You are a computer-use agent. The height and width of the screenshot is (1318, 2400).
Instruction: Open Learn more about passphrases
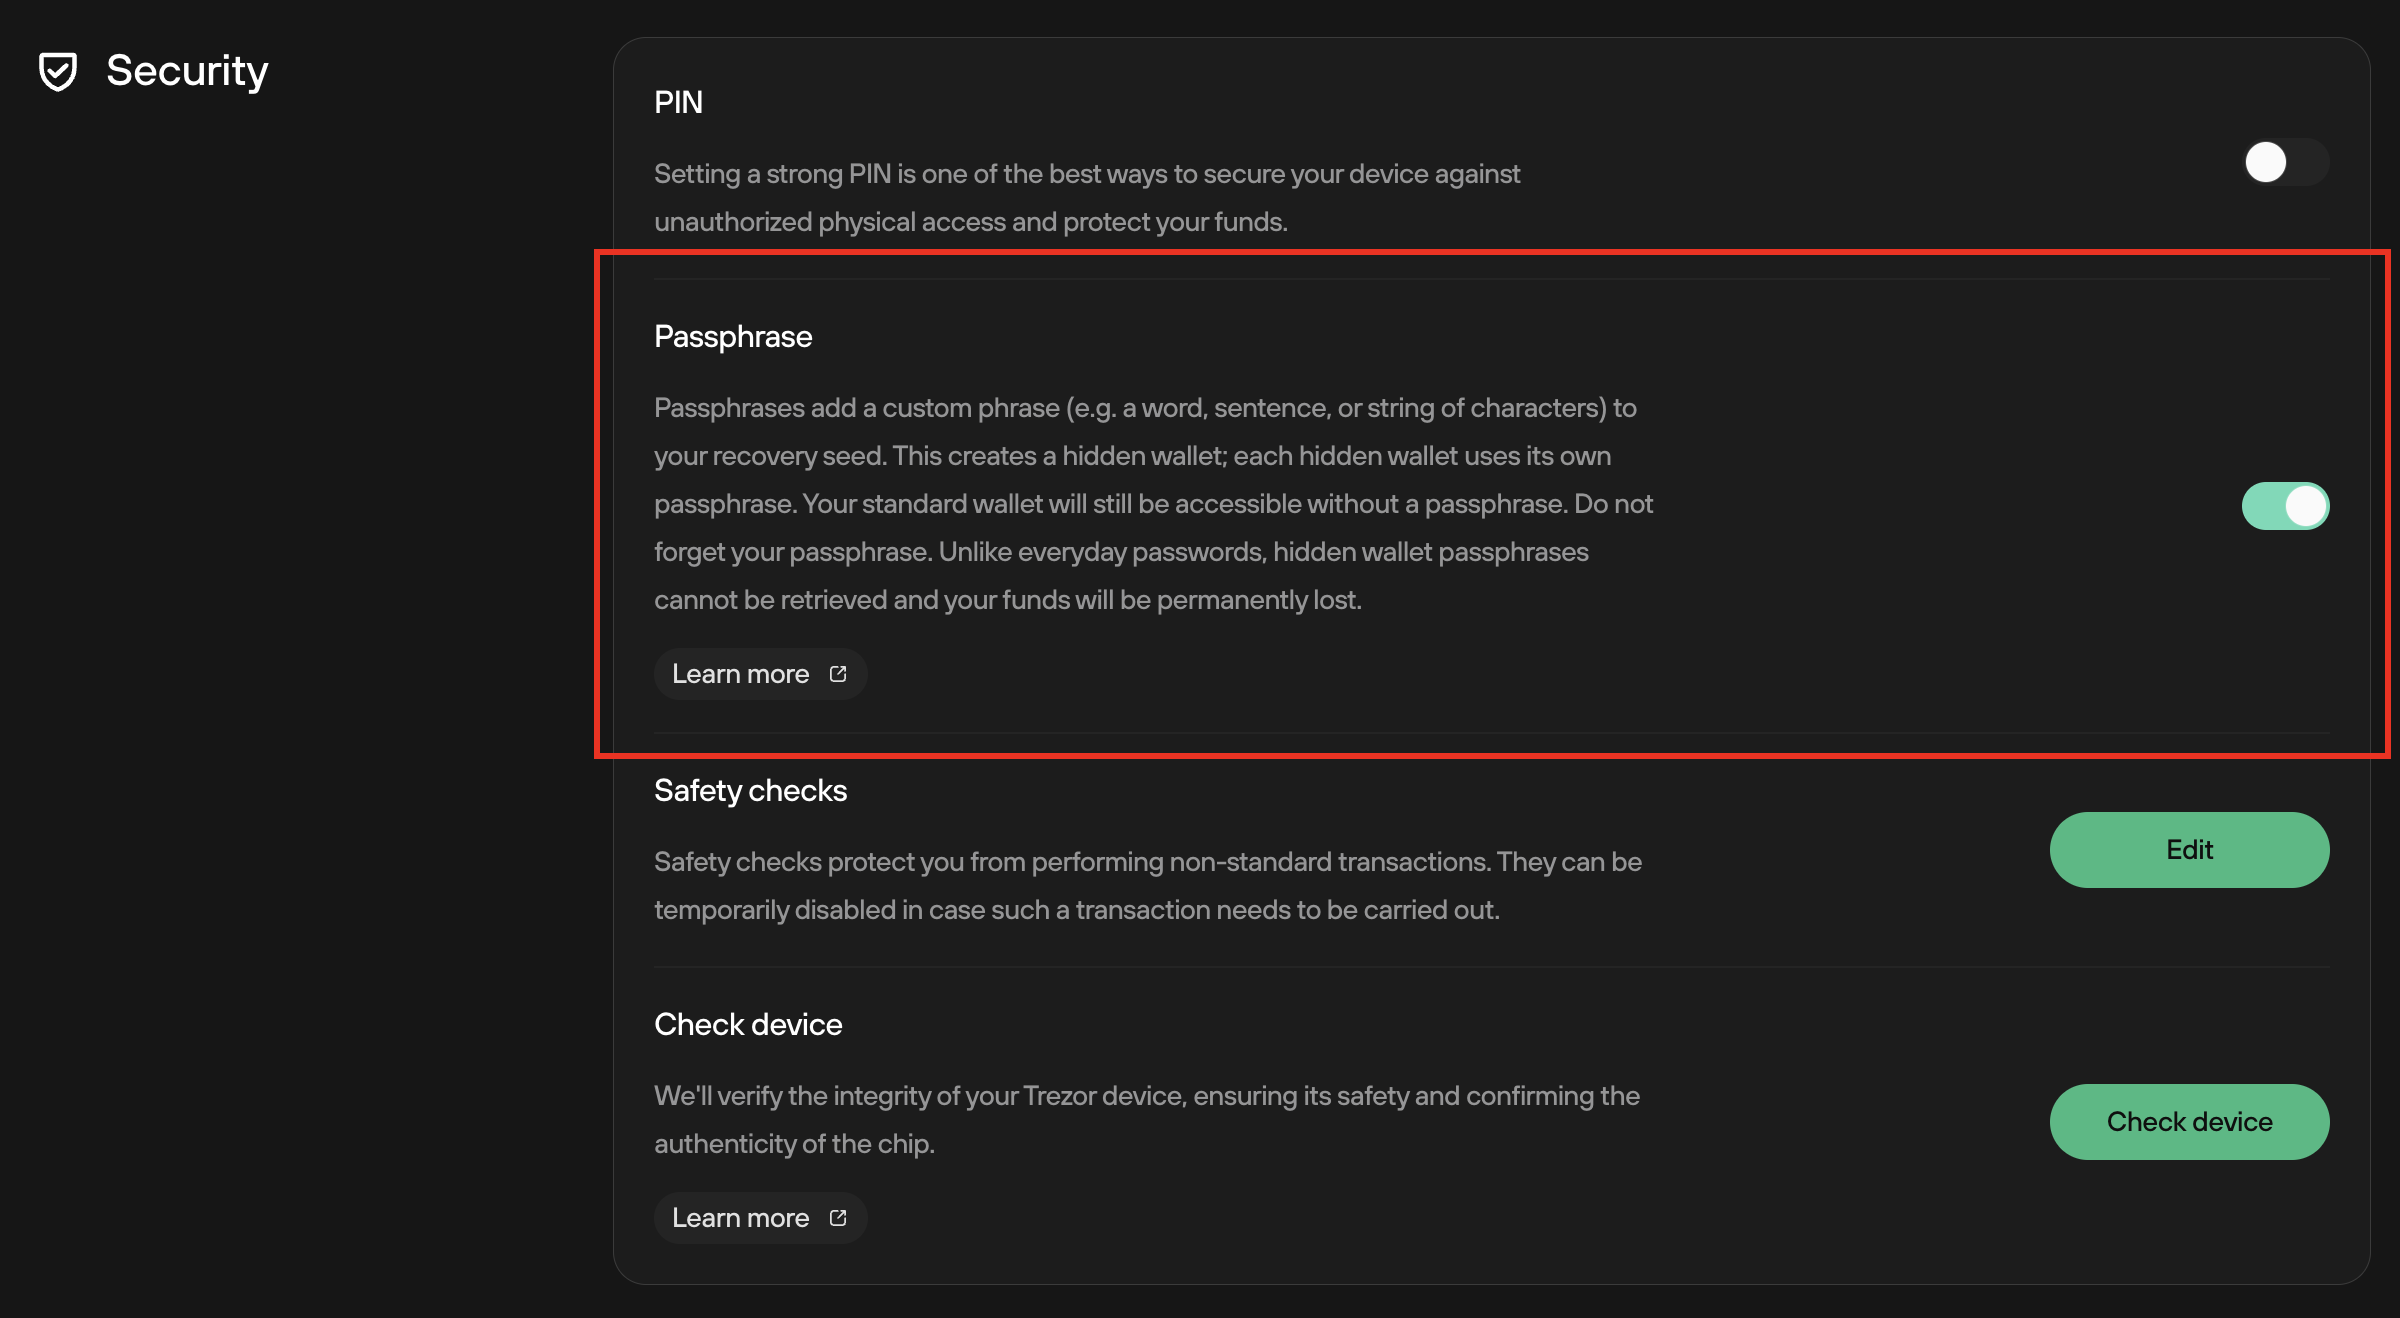[x=760, y=674]
